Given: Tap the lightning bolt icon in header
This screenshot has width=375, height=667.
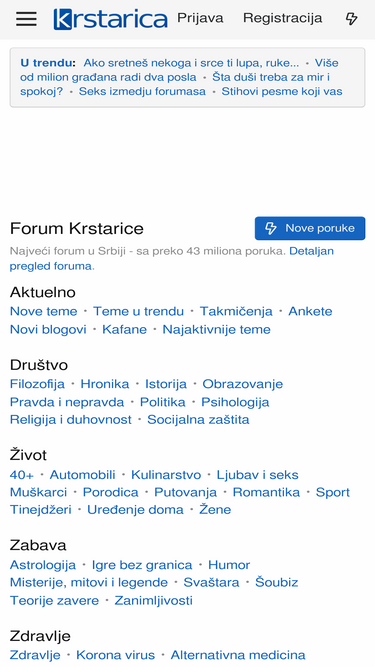Looking at the screenshot, I should tap(351, 19).
